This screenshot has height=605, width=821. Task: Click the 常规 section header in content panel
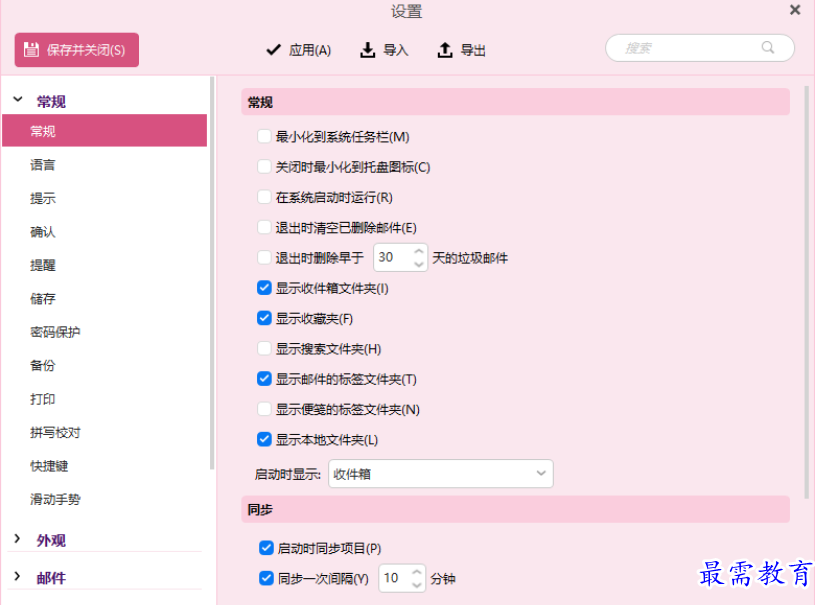(515, 102)
